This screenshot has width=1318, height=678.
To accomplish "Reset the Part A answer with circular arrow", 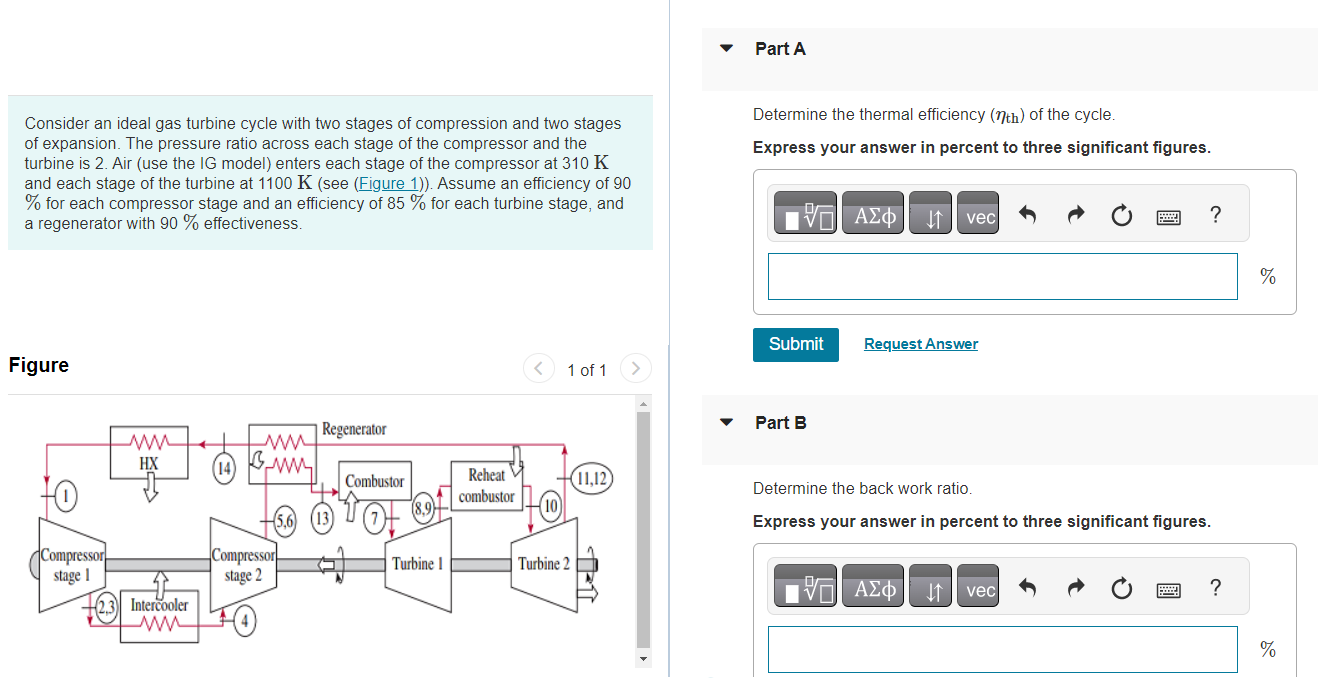I will point(1121,212).
